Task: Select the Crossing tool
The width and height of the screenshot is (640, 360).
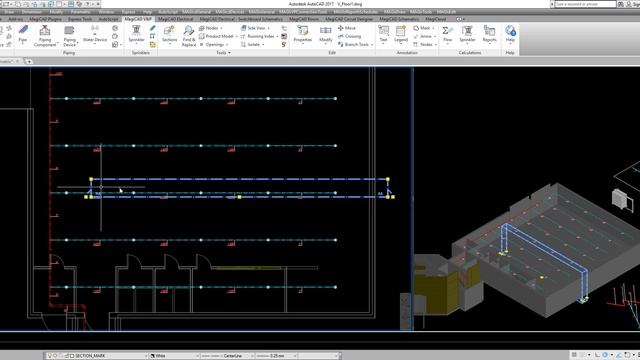Action: pos(349,36)
